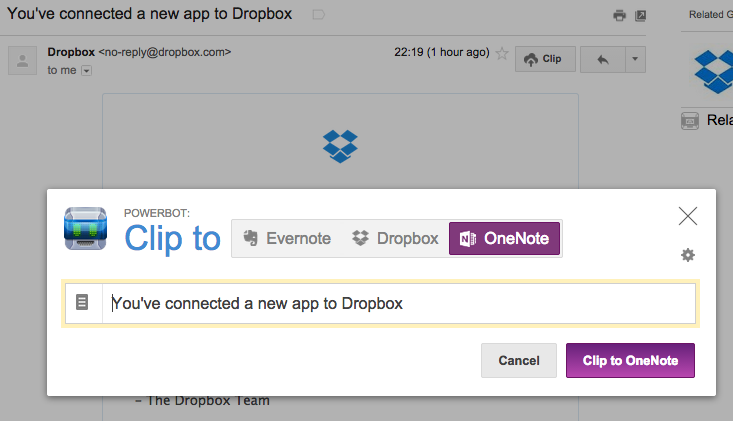Open email in new window icon
This screenshot has height=421, width=733.
[640, 15]
